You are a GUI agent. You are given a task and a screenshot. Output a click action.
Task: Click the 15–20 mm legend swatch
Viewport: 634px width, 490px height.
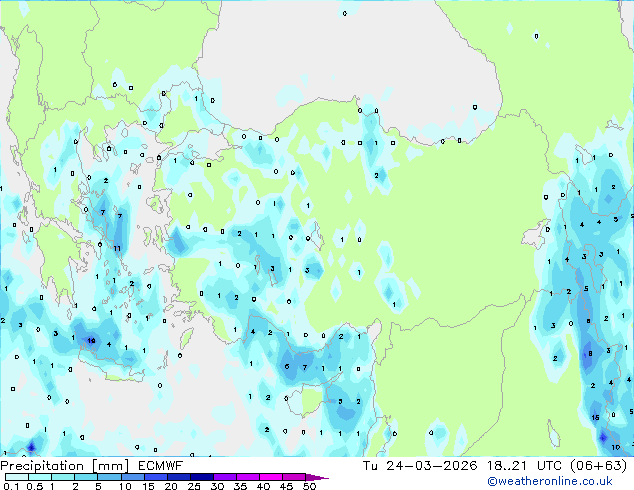tap(155, 477)
